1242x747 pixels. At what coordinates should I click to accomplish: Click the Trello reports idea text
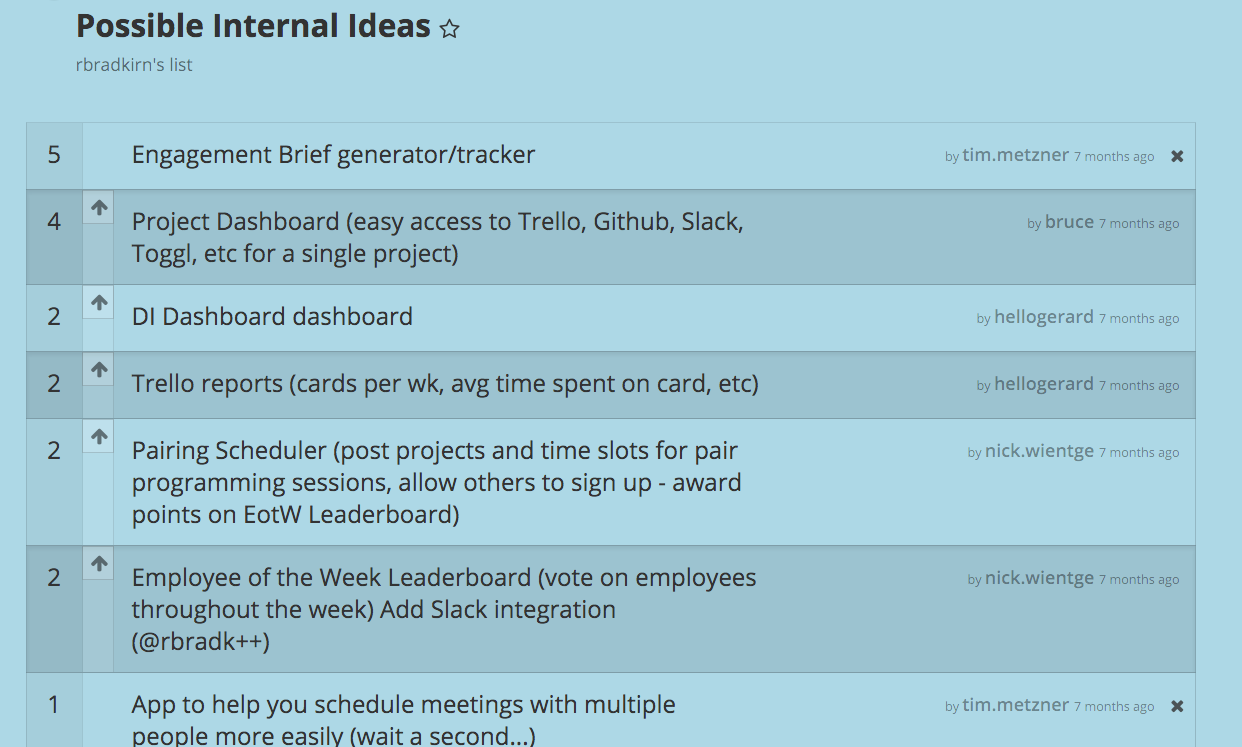click(x=445, y=384)
